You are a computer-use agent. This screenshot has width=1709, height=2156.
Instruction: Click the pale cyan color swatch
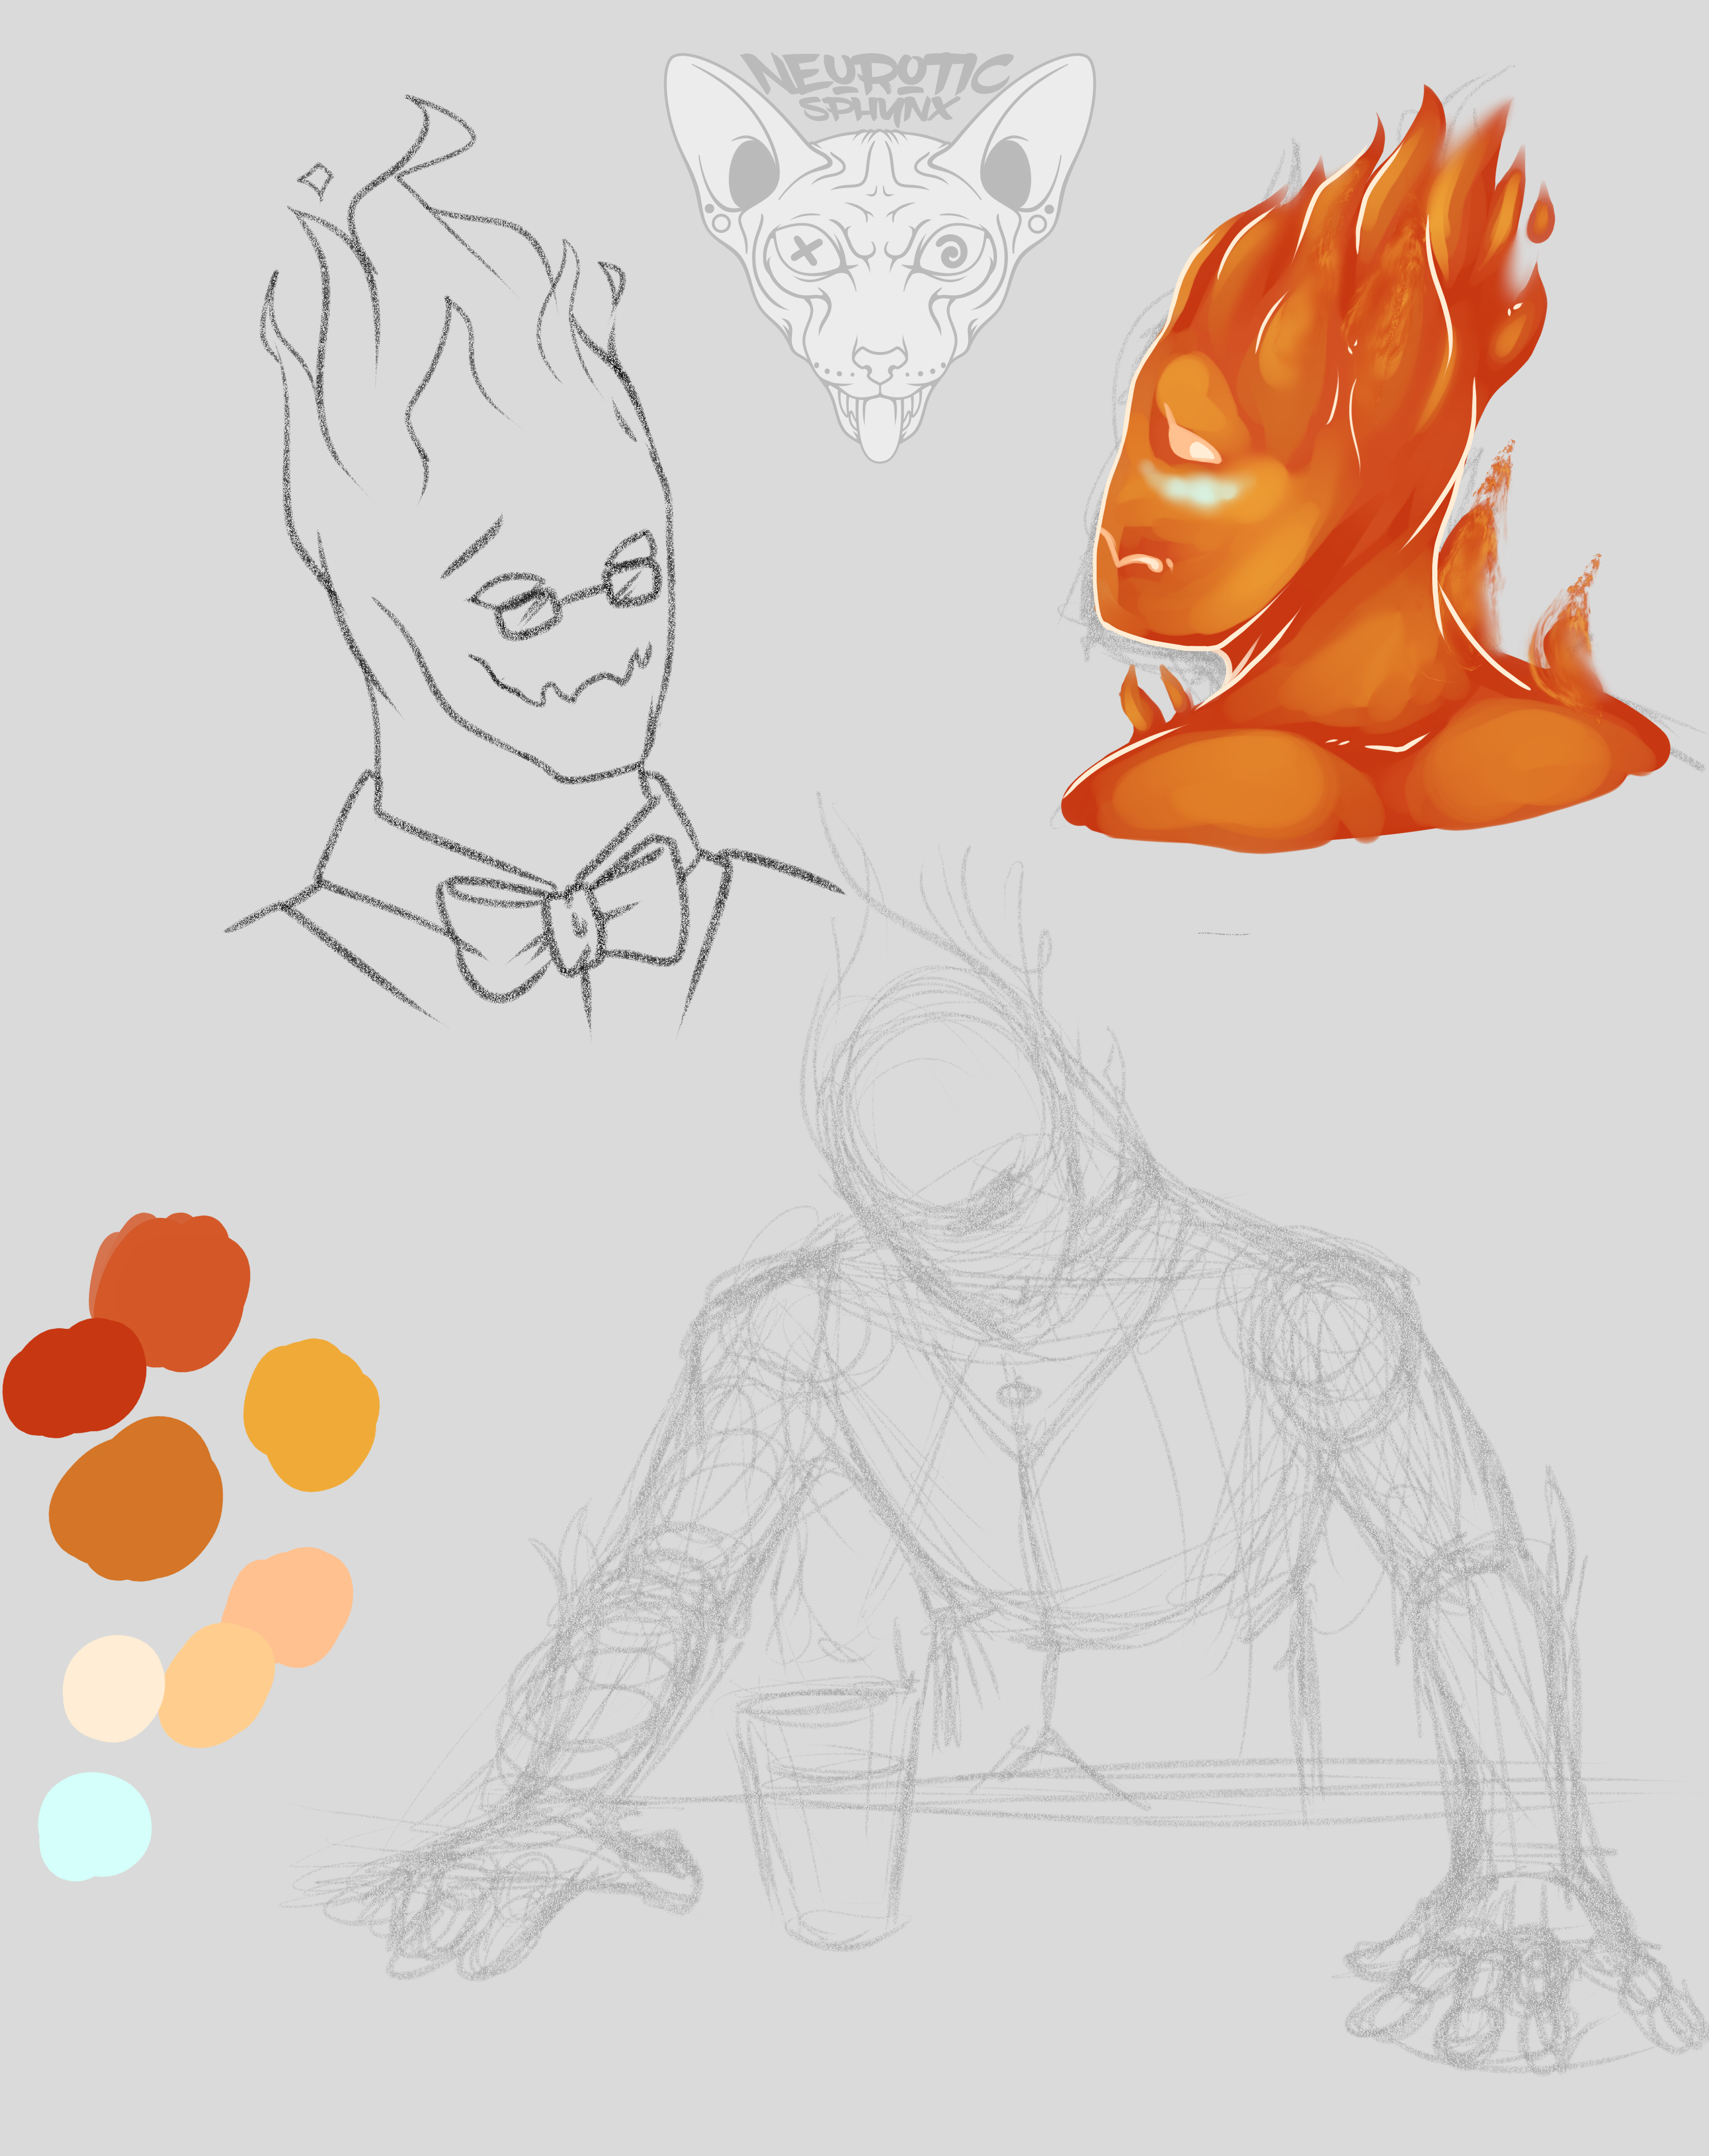(x=94, y=1826)
